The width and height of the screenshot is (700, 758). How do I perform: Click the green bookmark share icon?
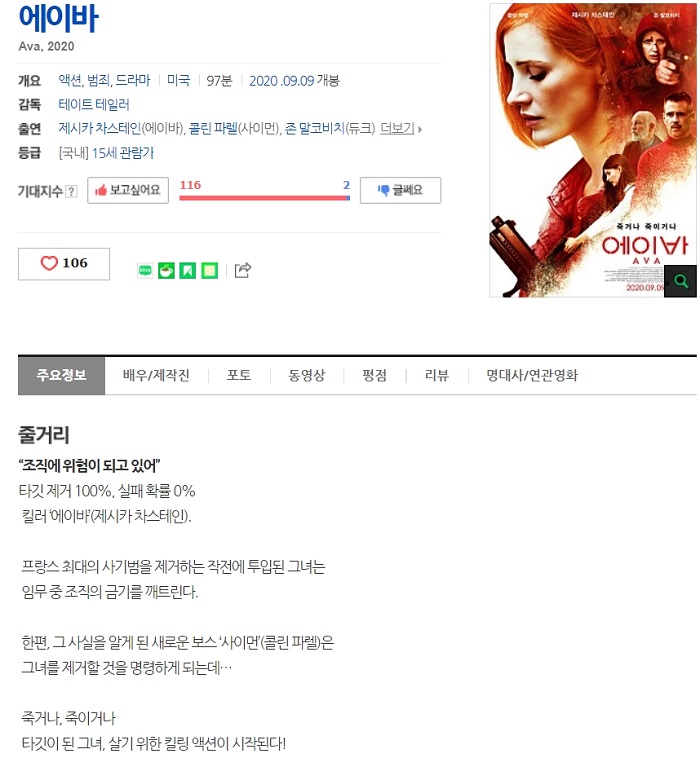pyautogui.click(x=188, y=270)
